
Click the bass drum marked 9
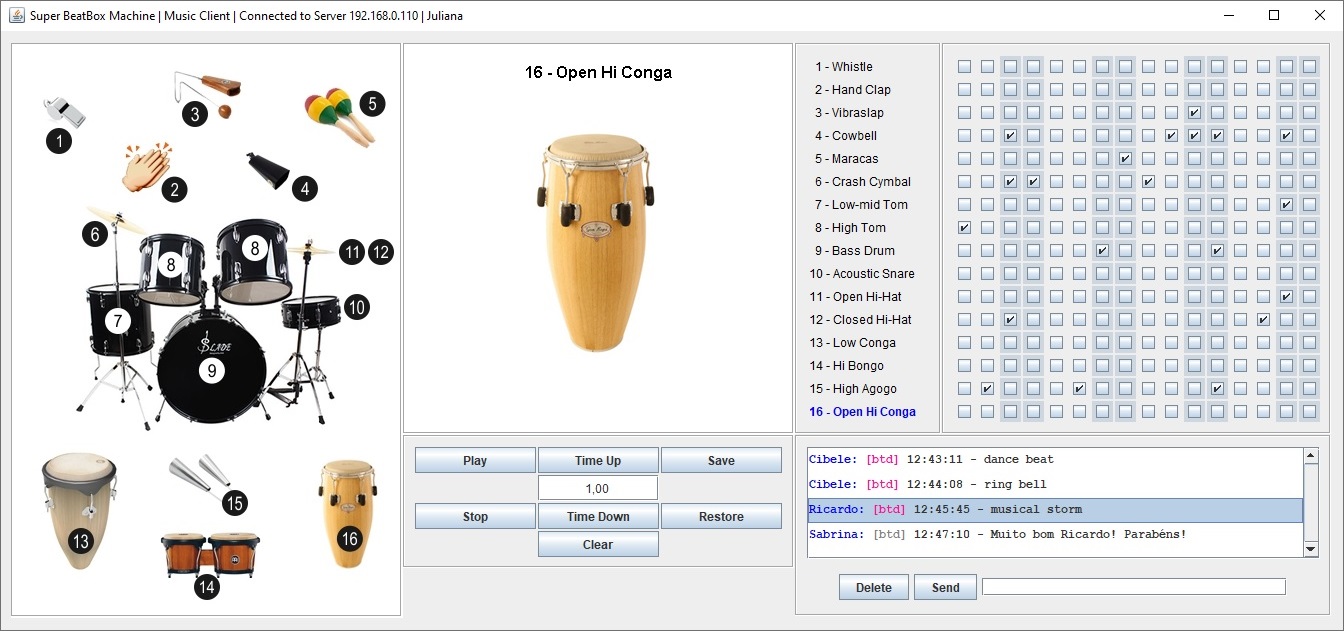click(x=211, y=367)
